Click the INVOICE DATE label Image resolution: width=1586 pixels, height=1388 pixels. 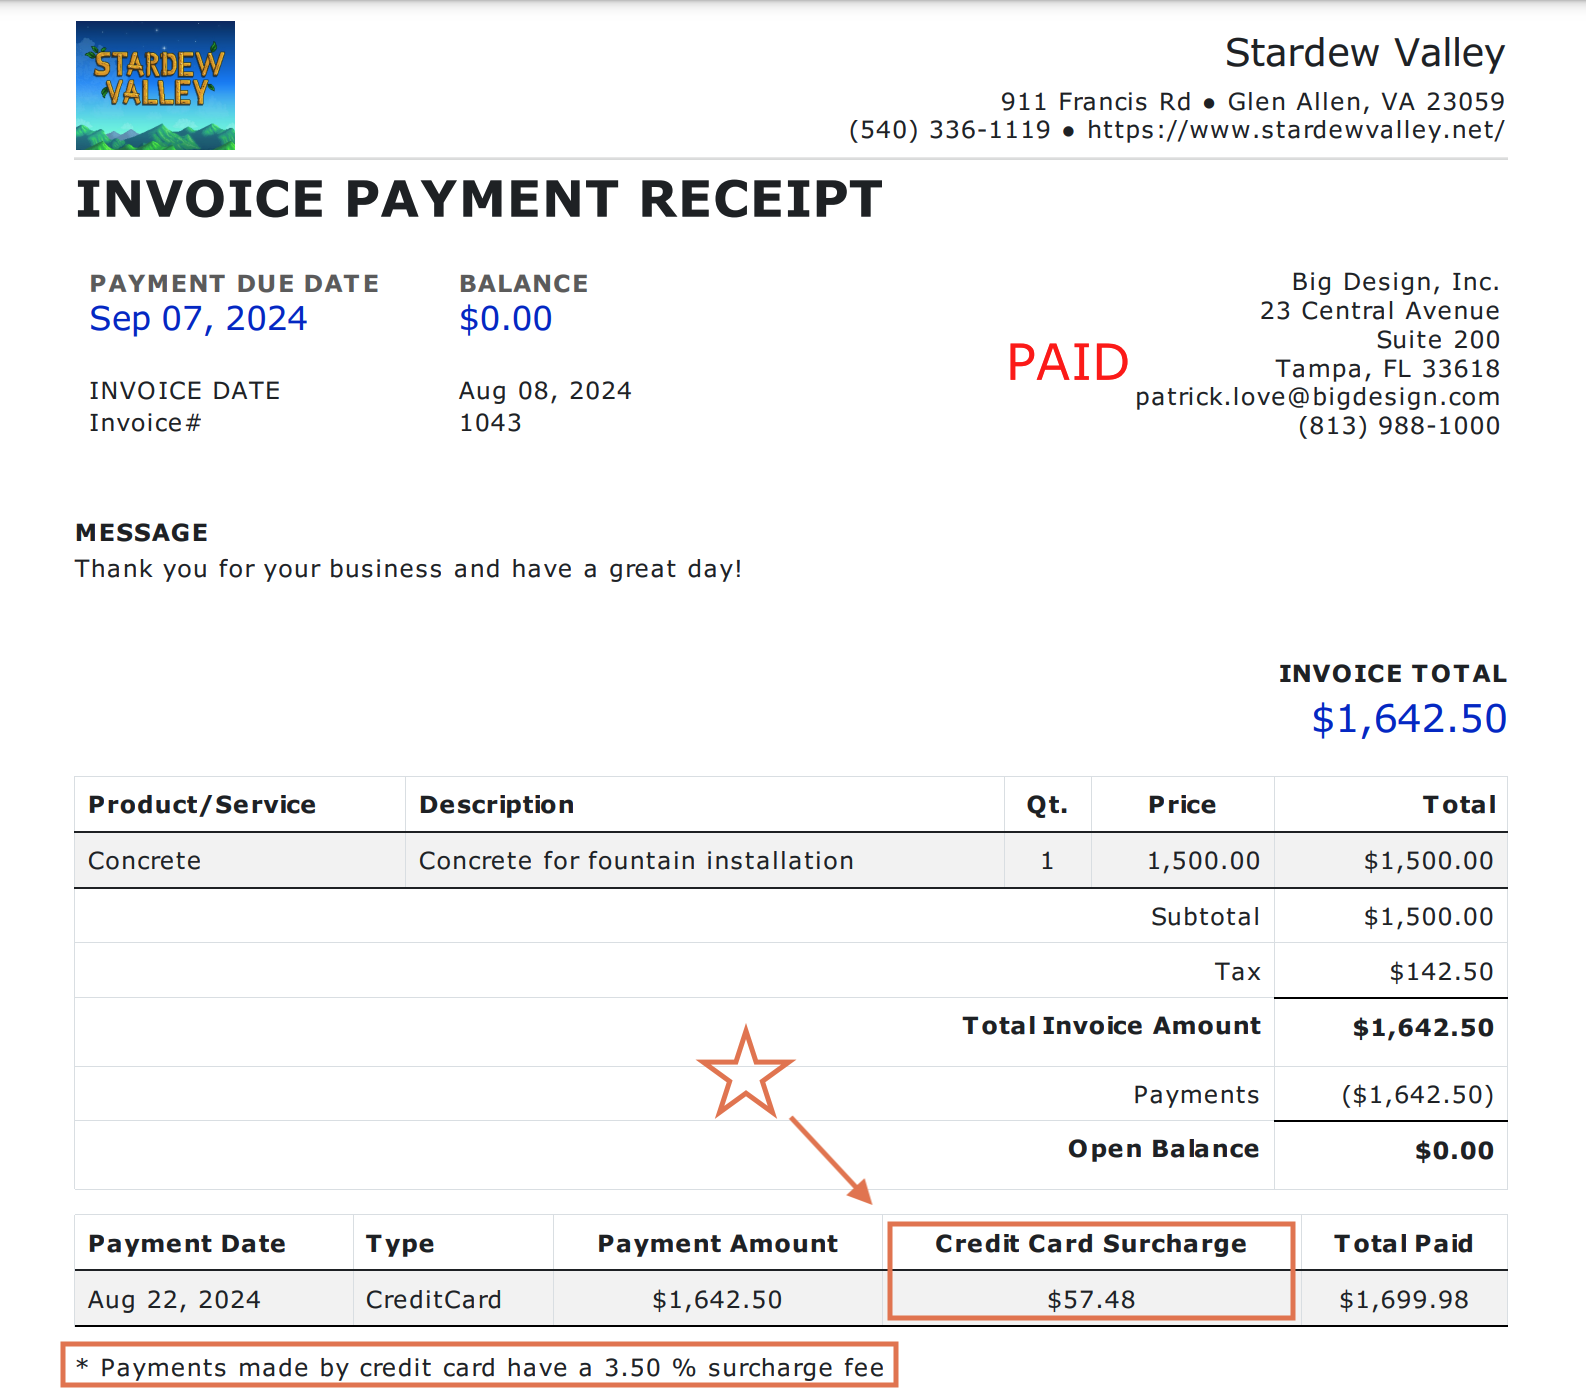185,391
